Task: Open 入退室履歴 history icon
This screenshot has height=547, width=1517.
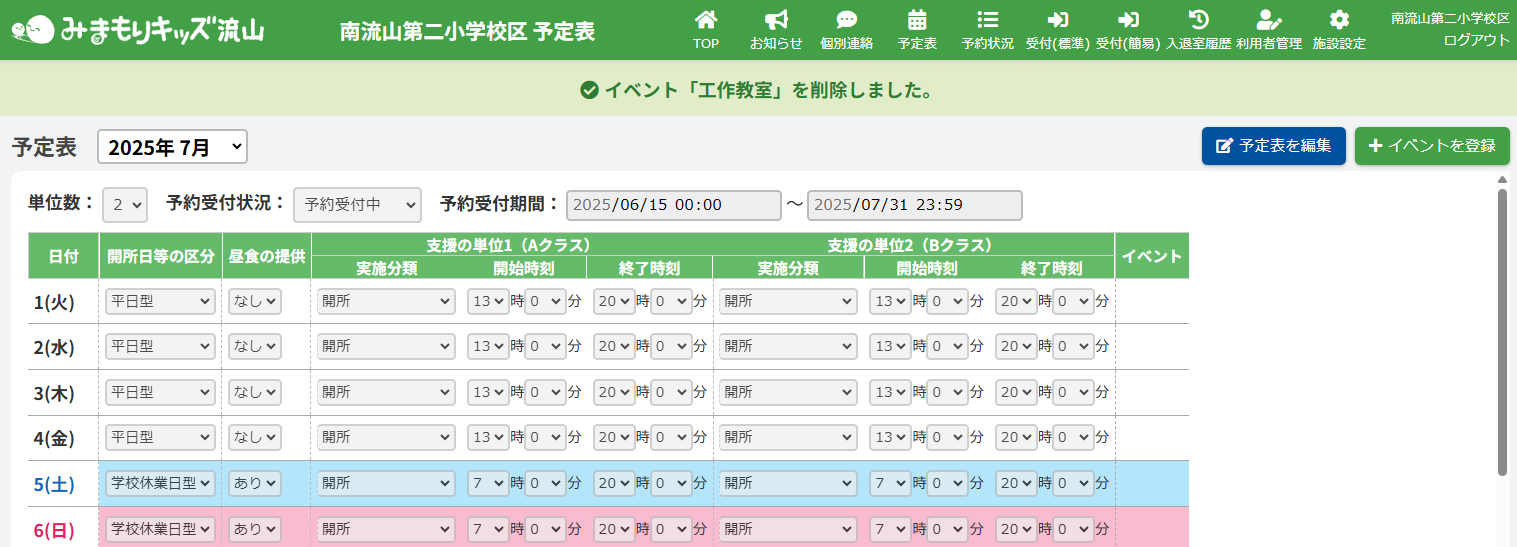Action: pos(1198,21)
